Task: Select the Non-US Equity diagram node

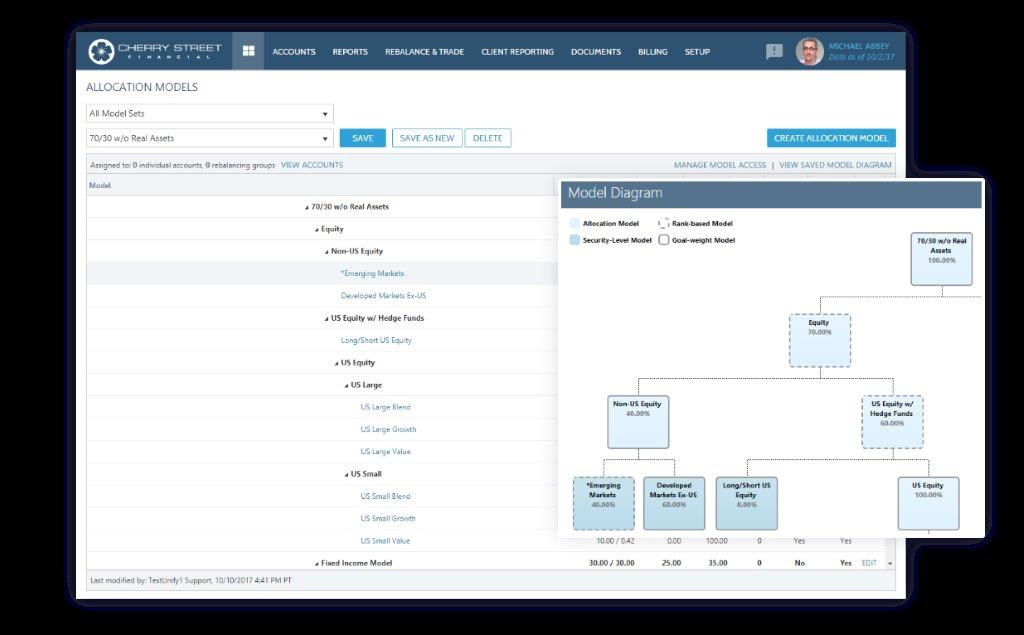Action: point(638,422)
